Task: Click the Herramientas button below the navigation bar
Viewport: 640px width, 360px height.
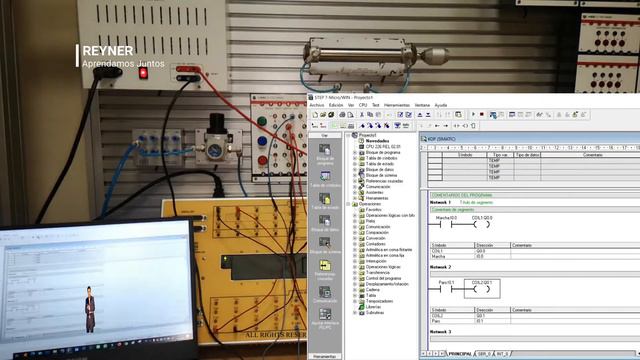Action: [x=325, y=356]
